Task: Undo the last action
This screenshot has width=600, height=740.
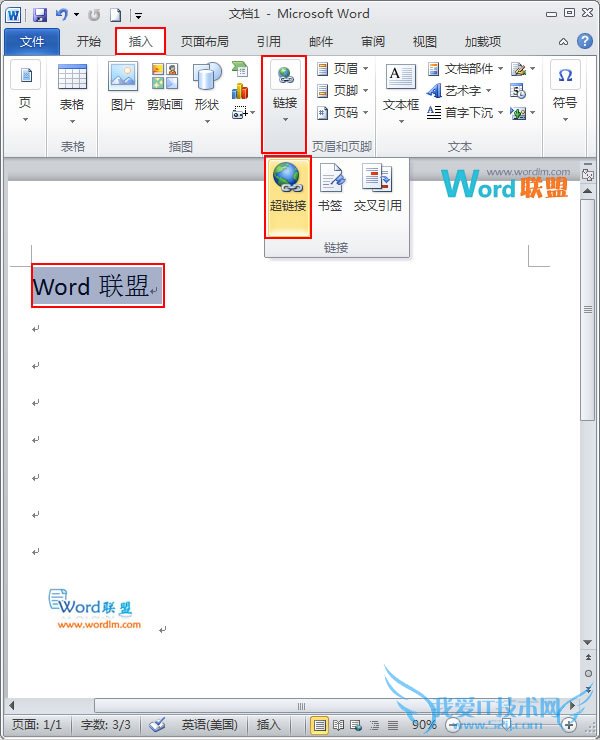Action: click(x=62, y=15)
